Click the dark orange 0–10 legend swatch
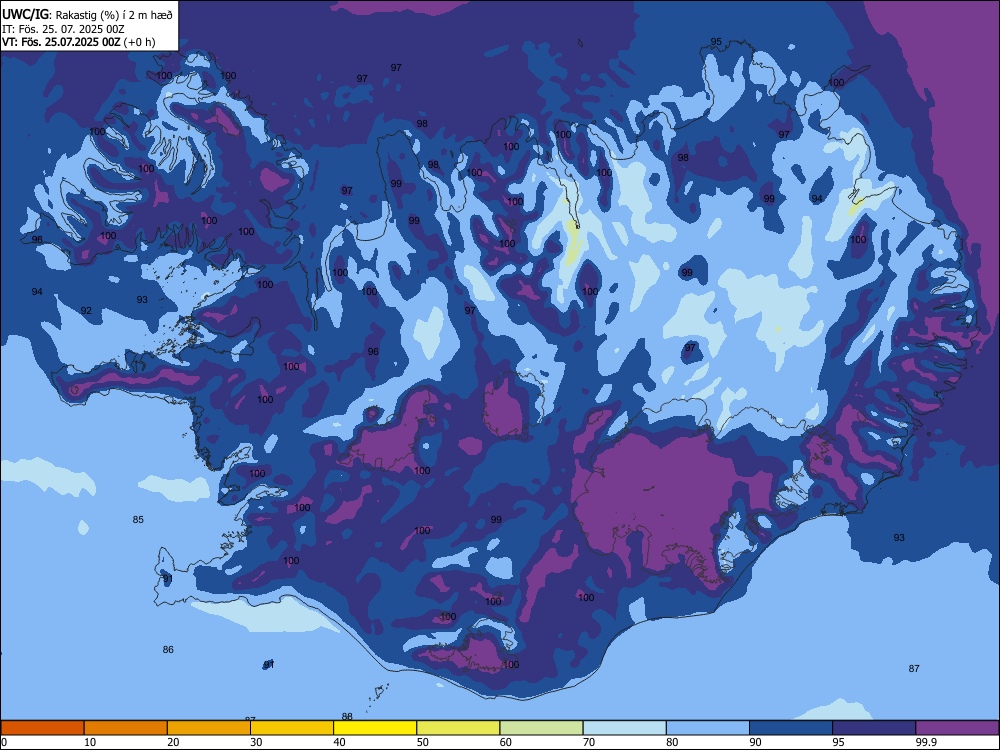The height and width of the screenshot is (750, 1000). click(42, 728)
